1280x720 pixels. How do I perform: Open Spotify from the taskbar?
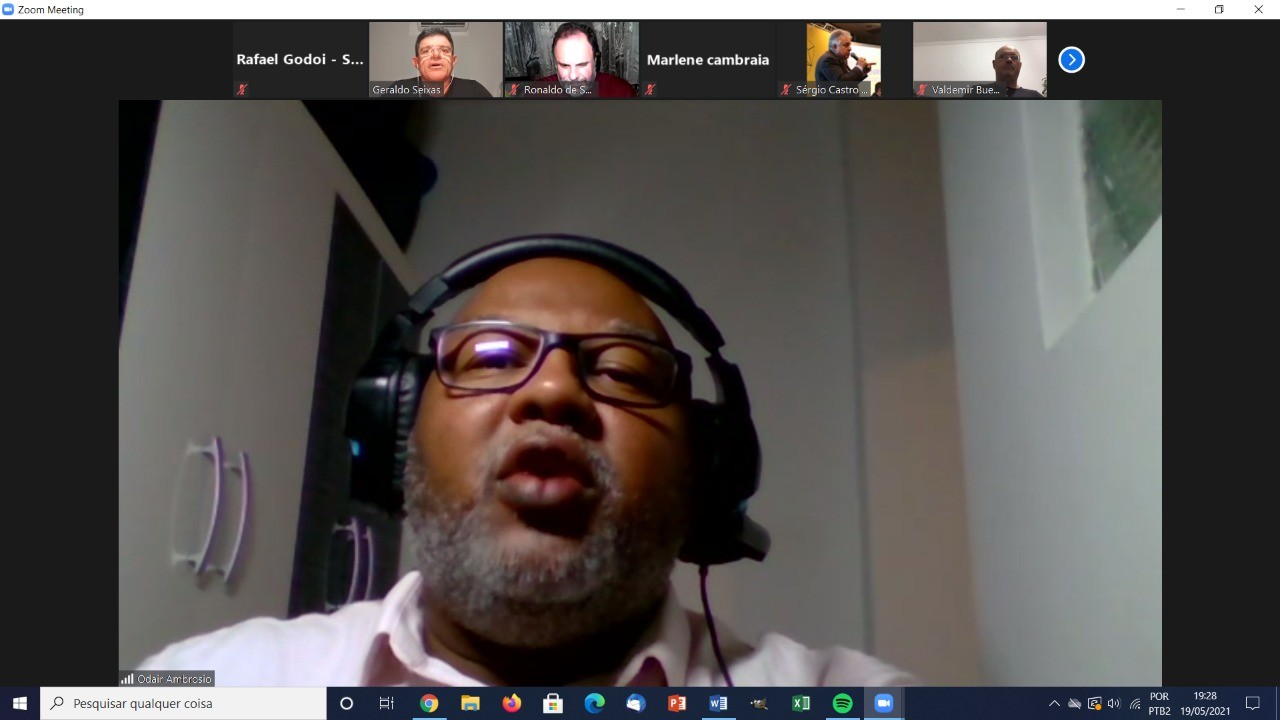tap(842, 703)
